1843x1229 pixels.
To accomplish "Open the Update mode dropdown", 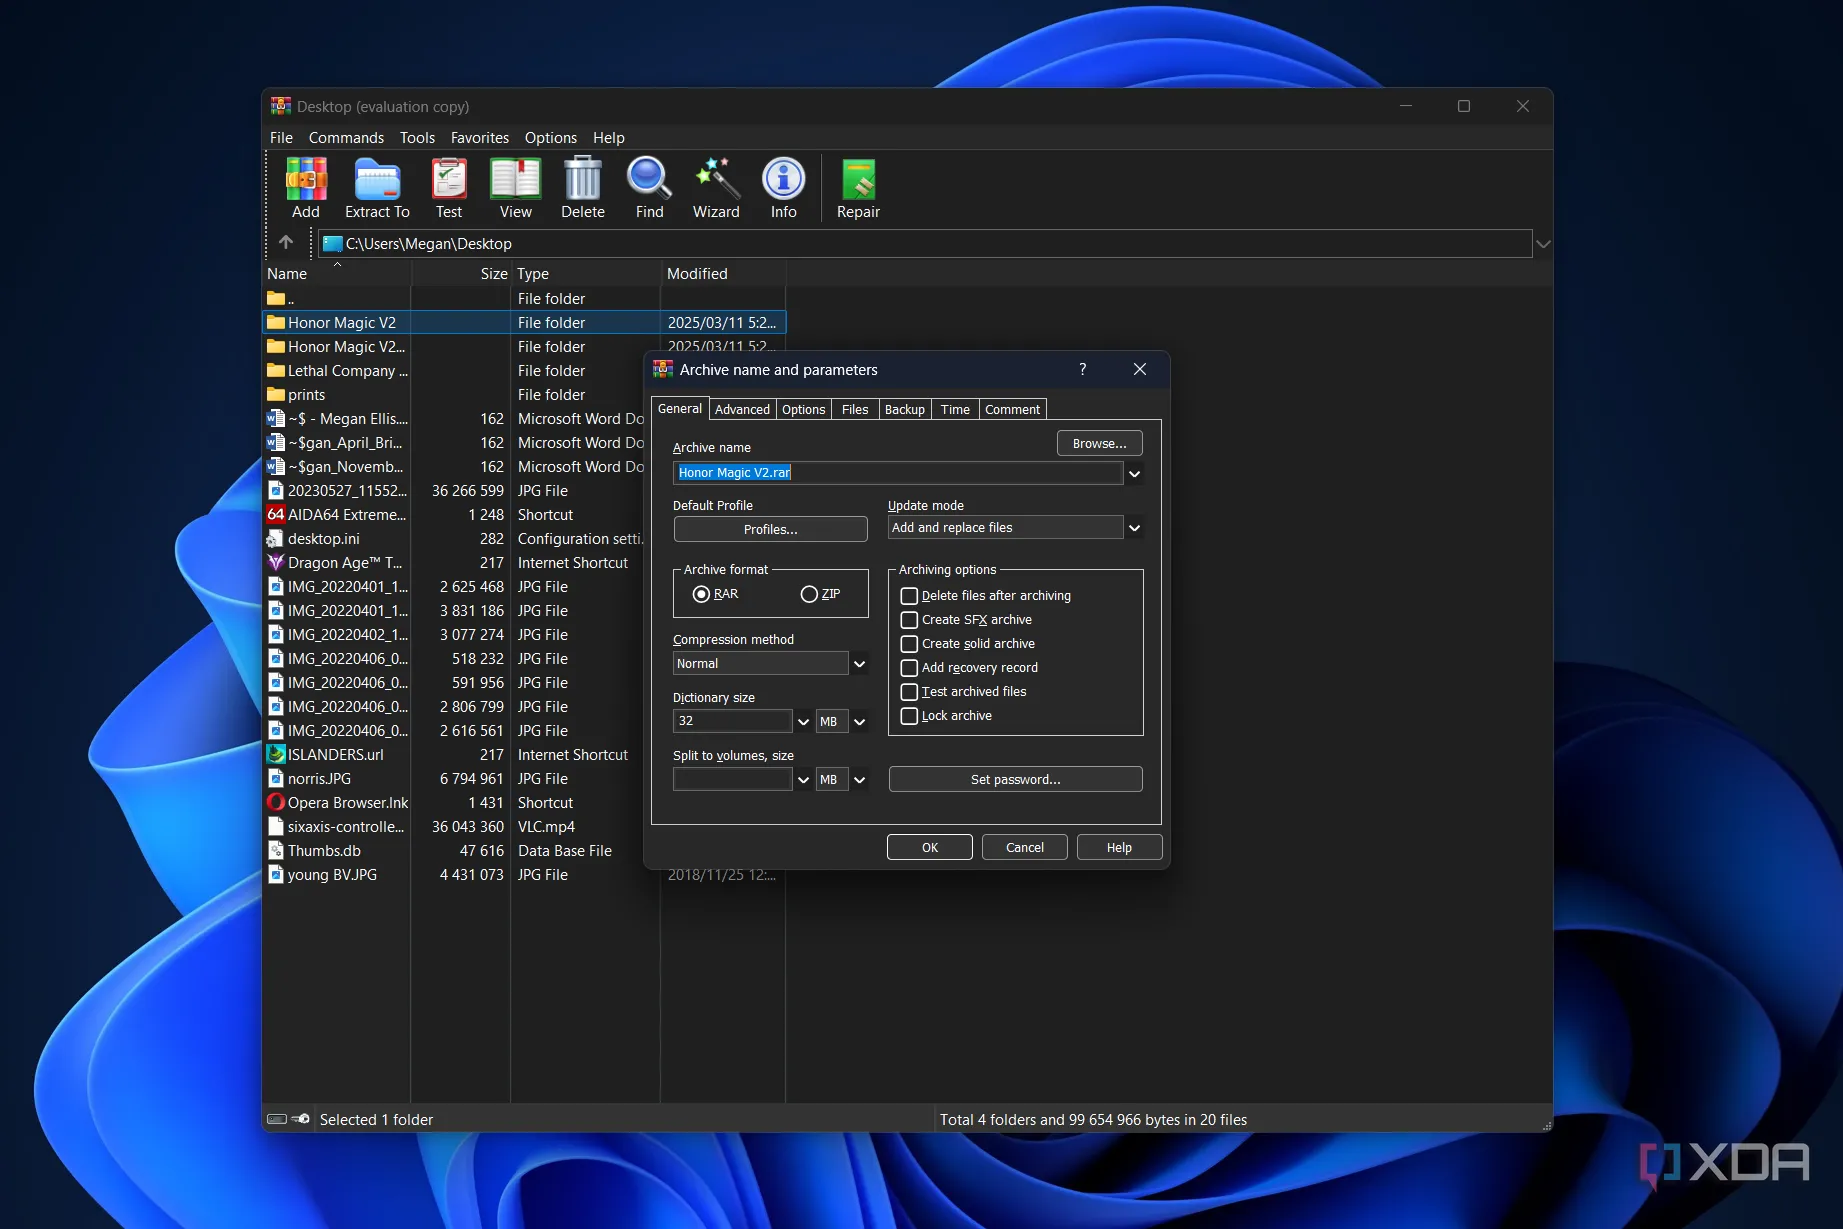I will click(1134, 528).
